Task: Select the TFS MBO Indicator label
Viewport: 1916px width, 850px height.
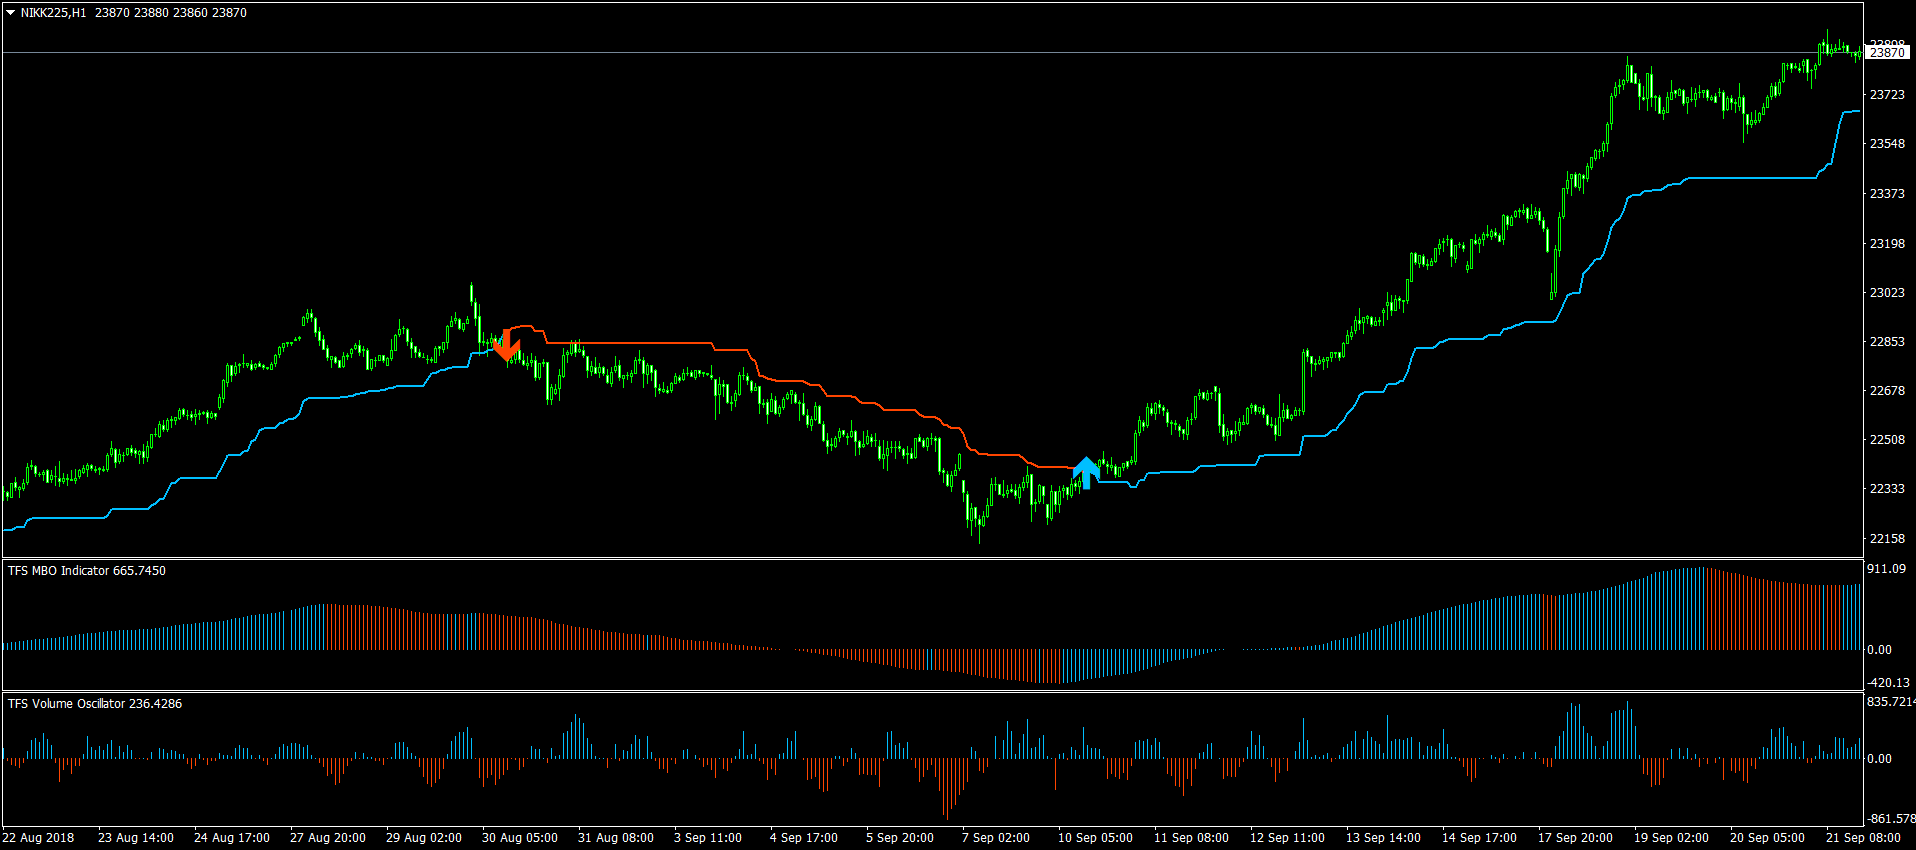Action: [x=87, y=571]
